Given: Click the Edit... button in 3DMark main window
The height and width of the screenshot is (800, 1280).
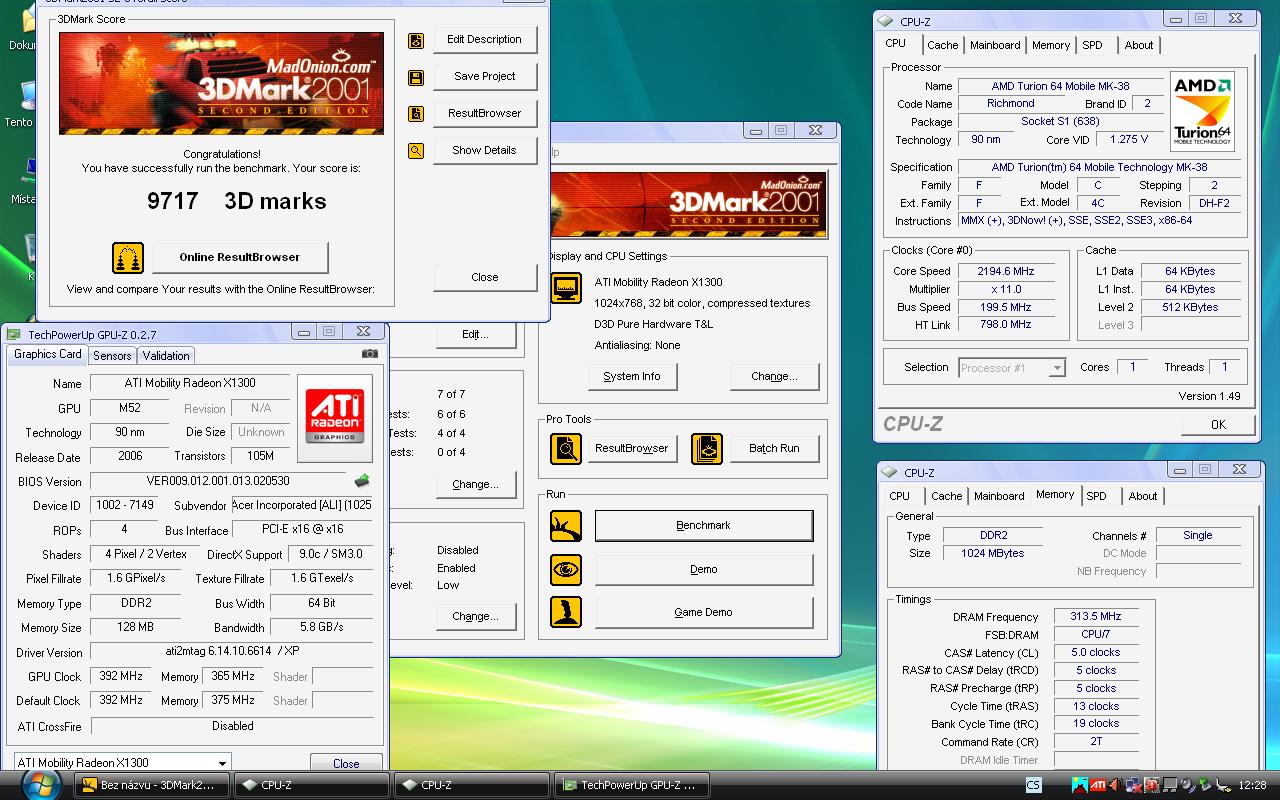Looking at the screenshot, I should point(475,335).
